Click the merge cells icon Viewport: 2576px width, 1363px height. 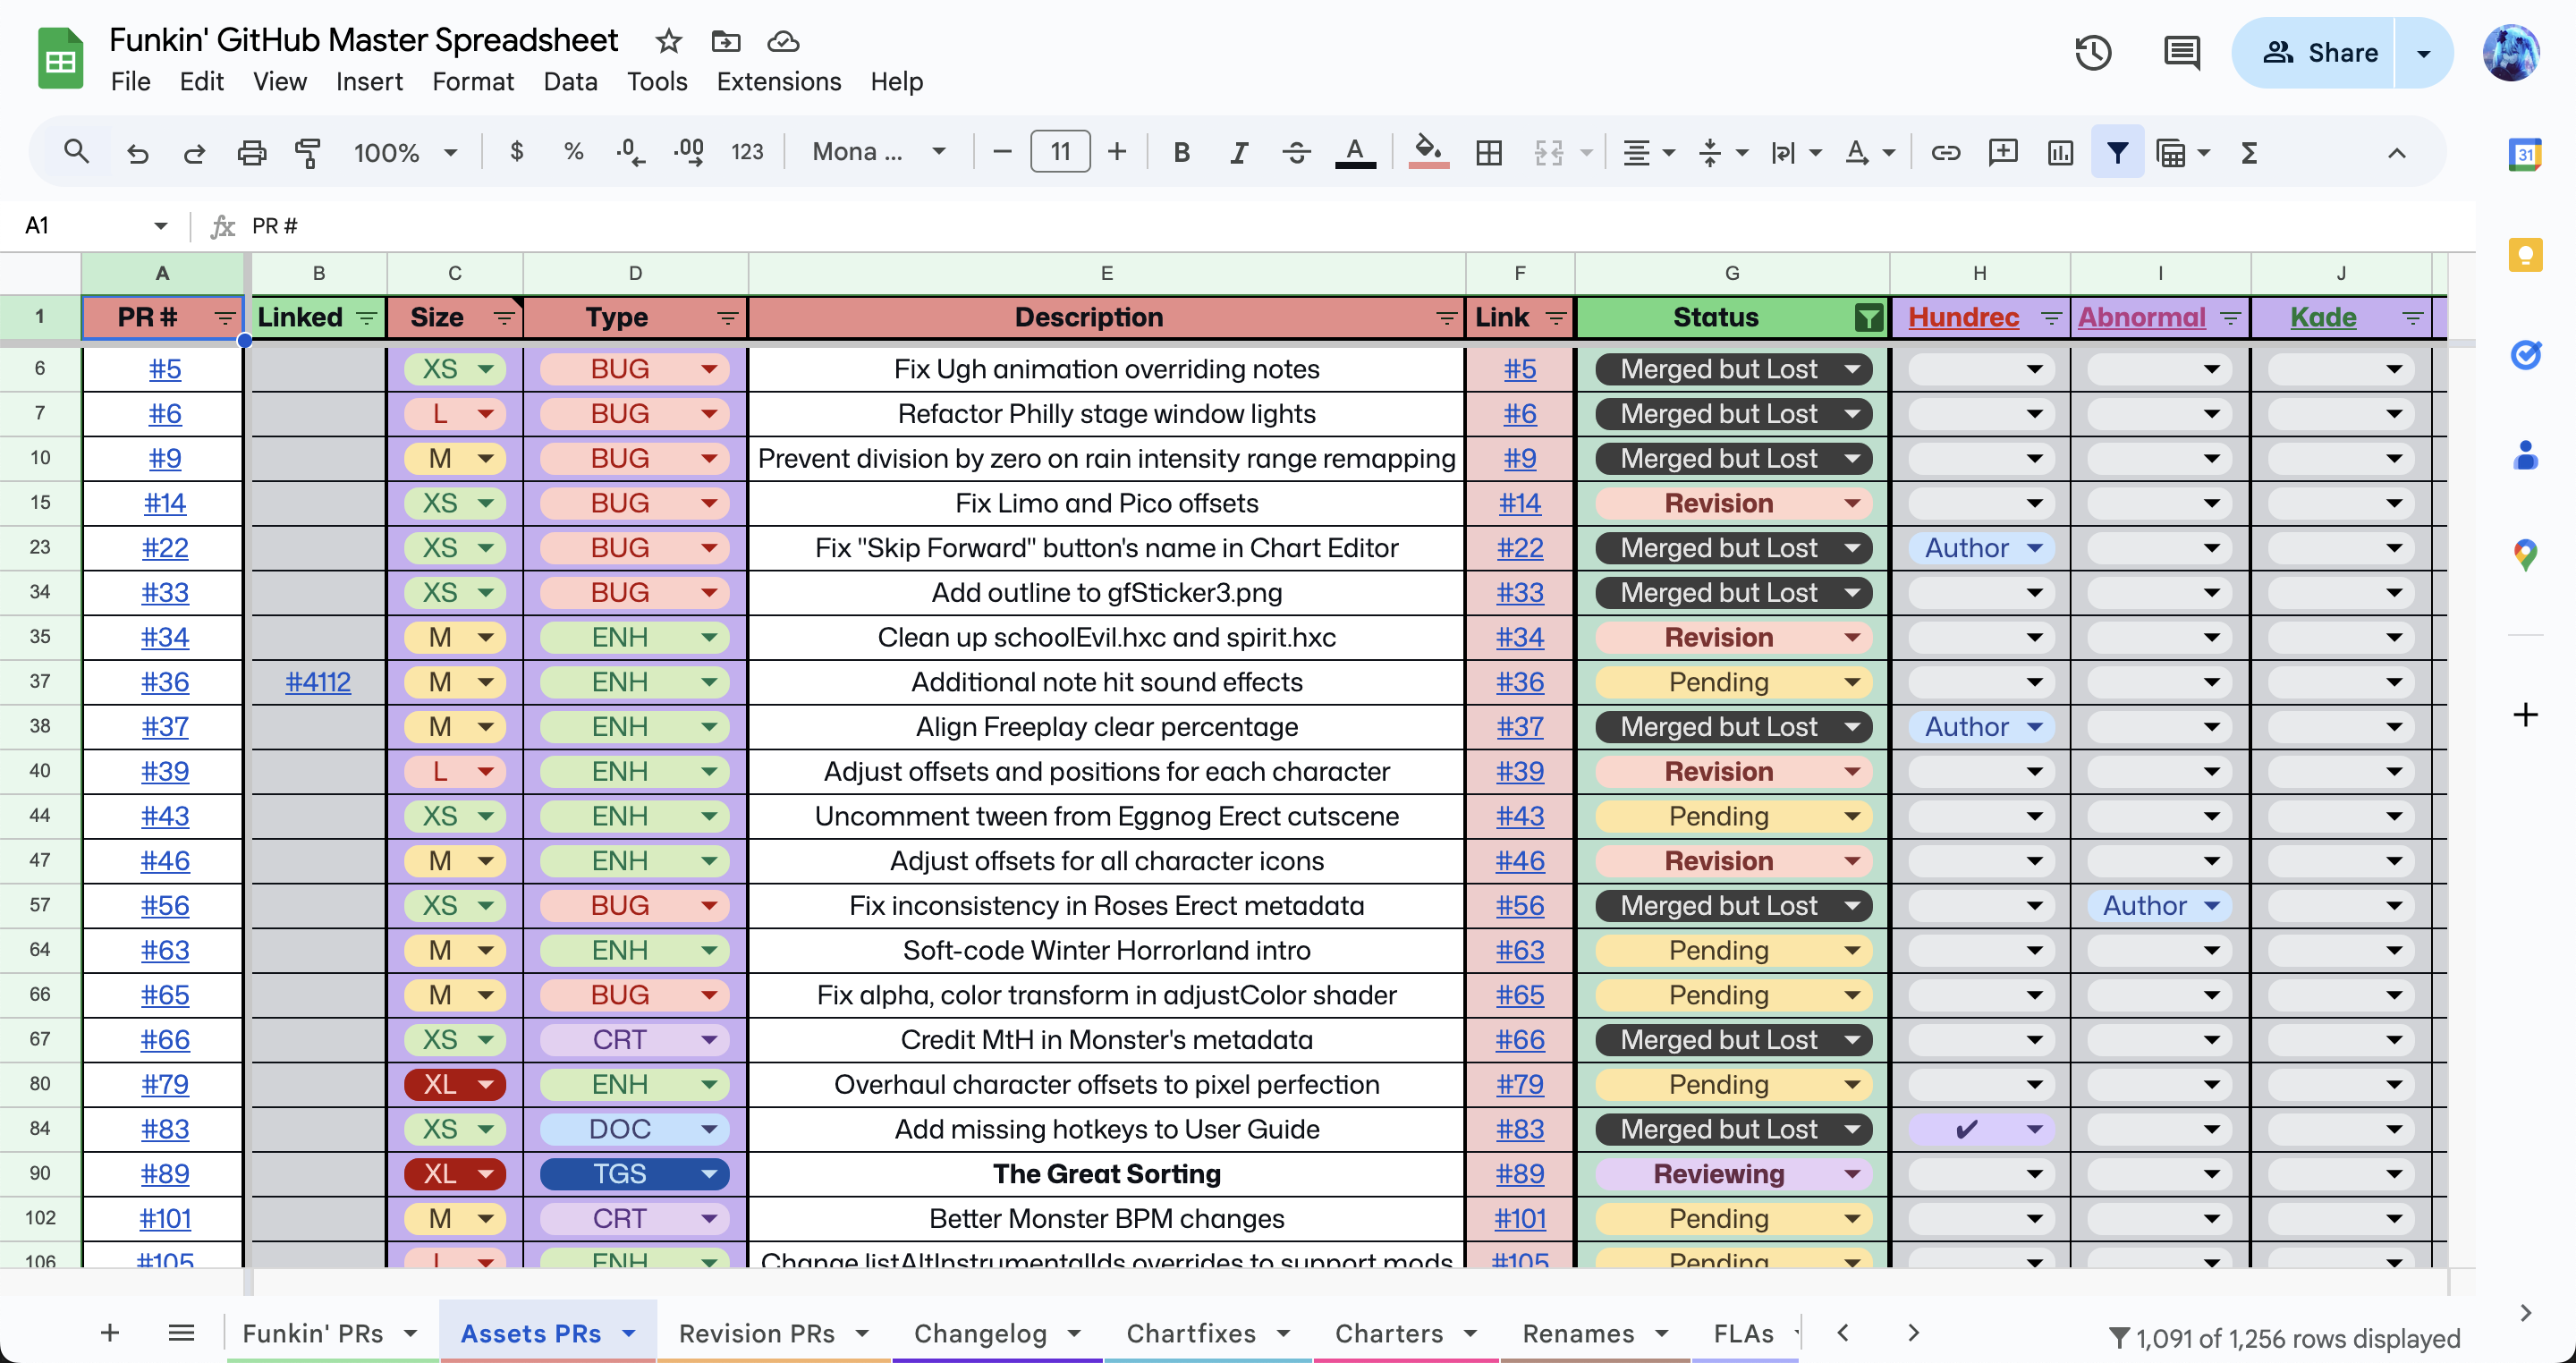pos(1548,152)
